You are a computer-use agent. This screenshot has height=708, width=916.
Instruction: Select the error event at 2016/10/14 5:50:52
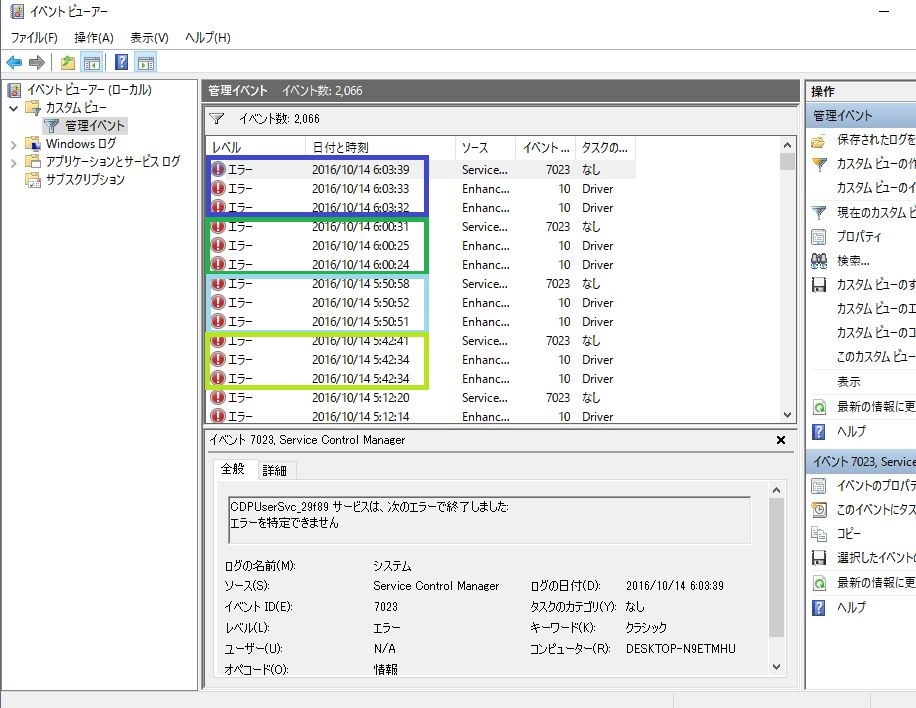(x=421, y=303)
